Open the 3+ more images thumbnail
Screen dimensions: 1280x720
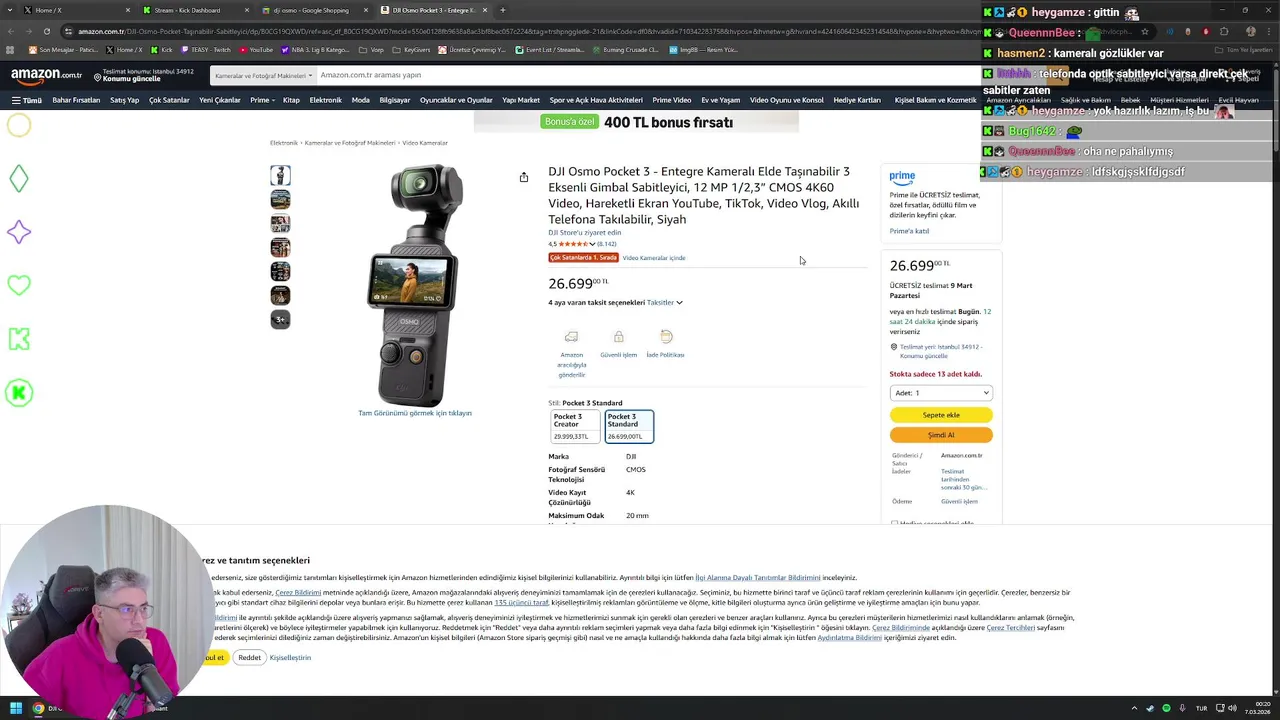[x=280, y=320]
